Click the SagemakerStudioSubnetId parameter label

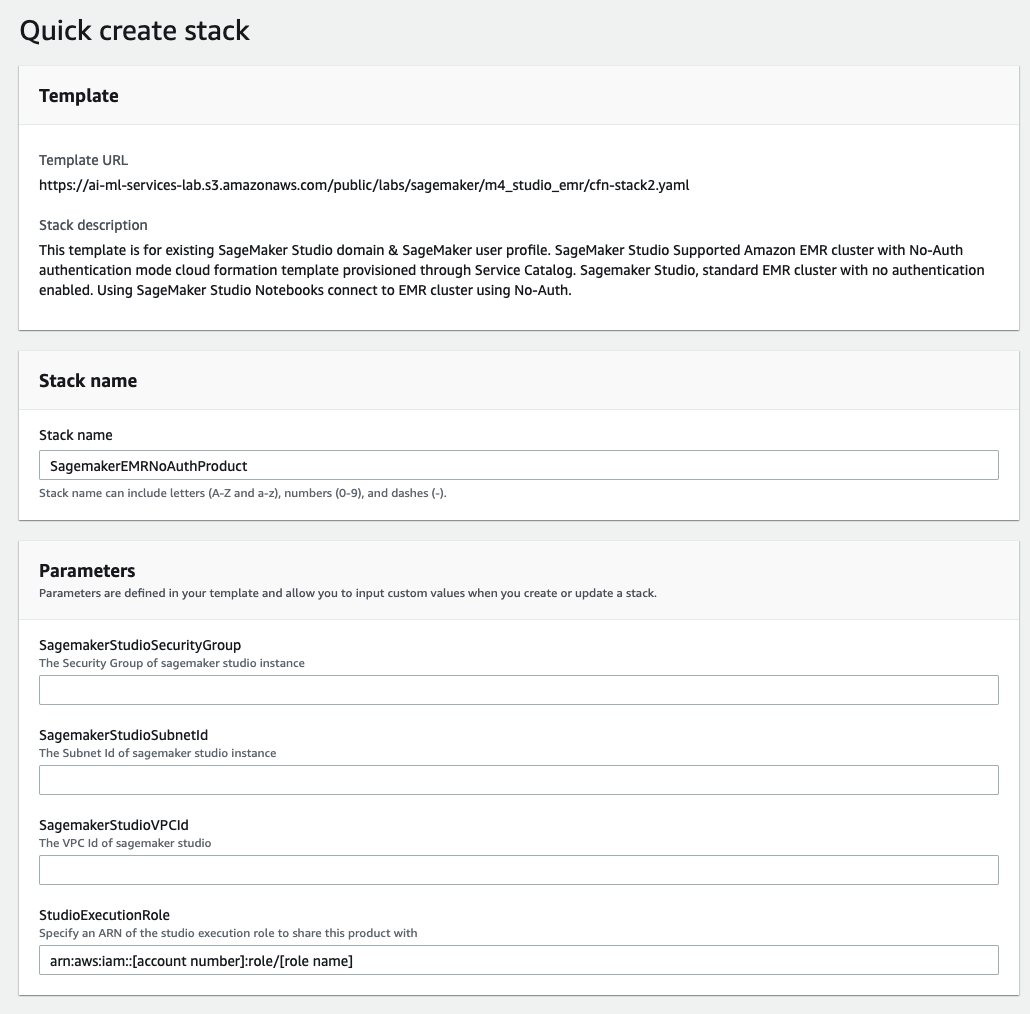123,735
